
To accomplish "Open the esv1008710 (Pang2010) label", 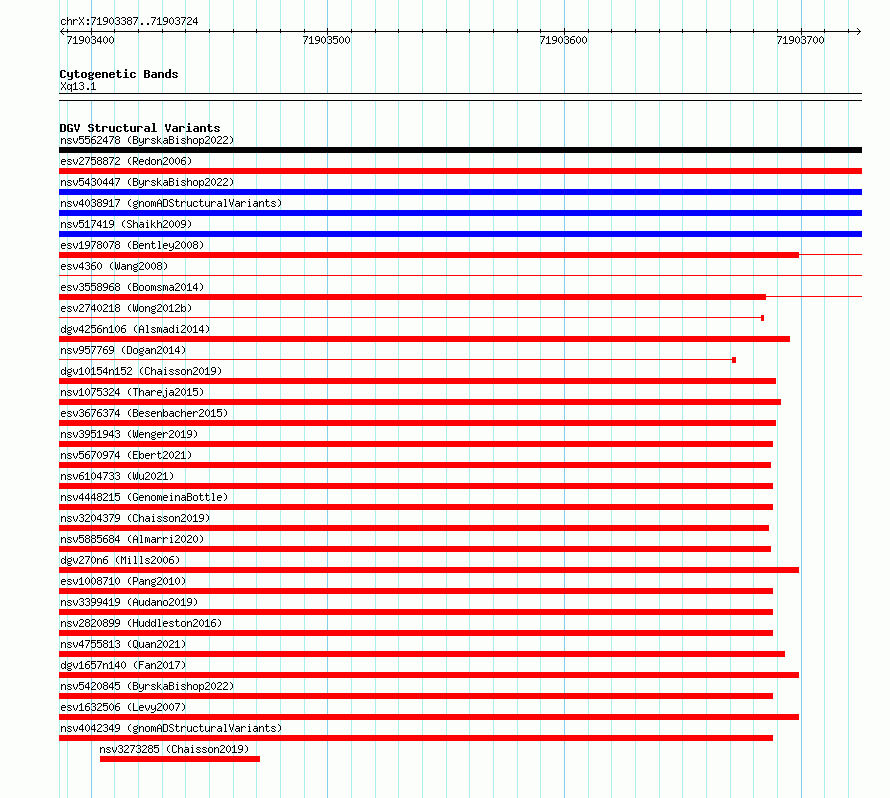I will click(123, 581).
